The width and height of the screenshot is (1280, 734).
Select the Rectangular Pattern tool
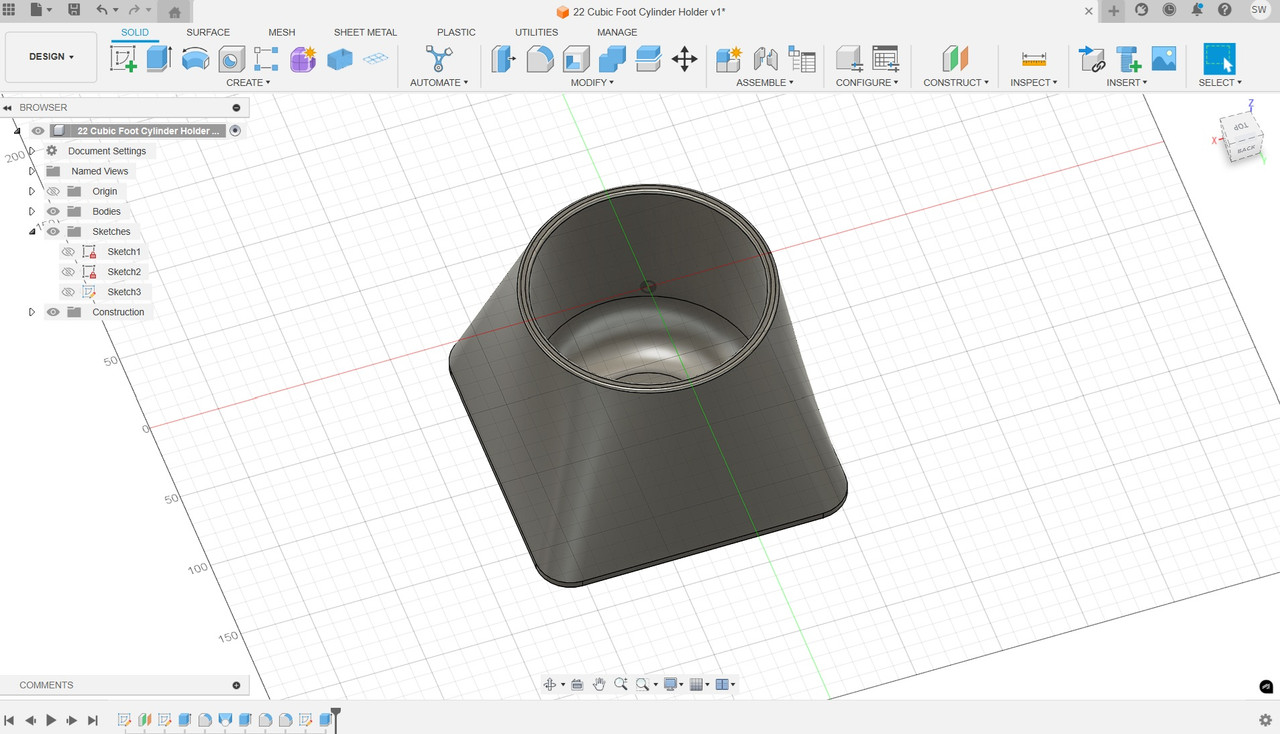point(266,59)
